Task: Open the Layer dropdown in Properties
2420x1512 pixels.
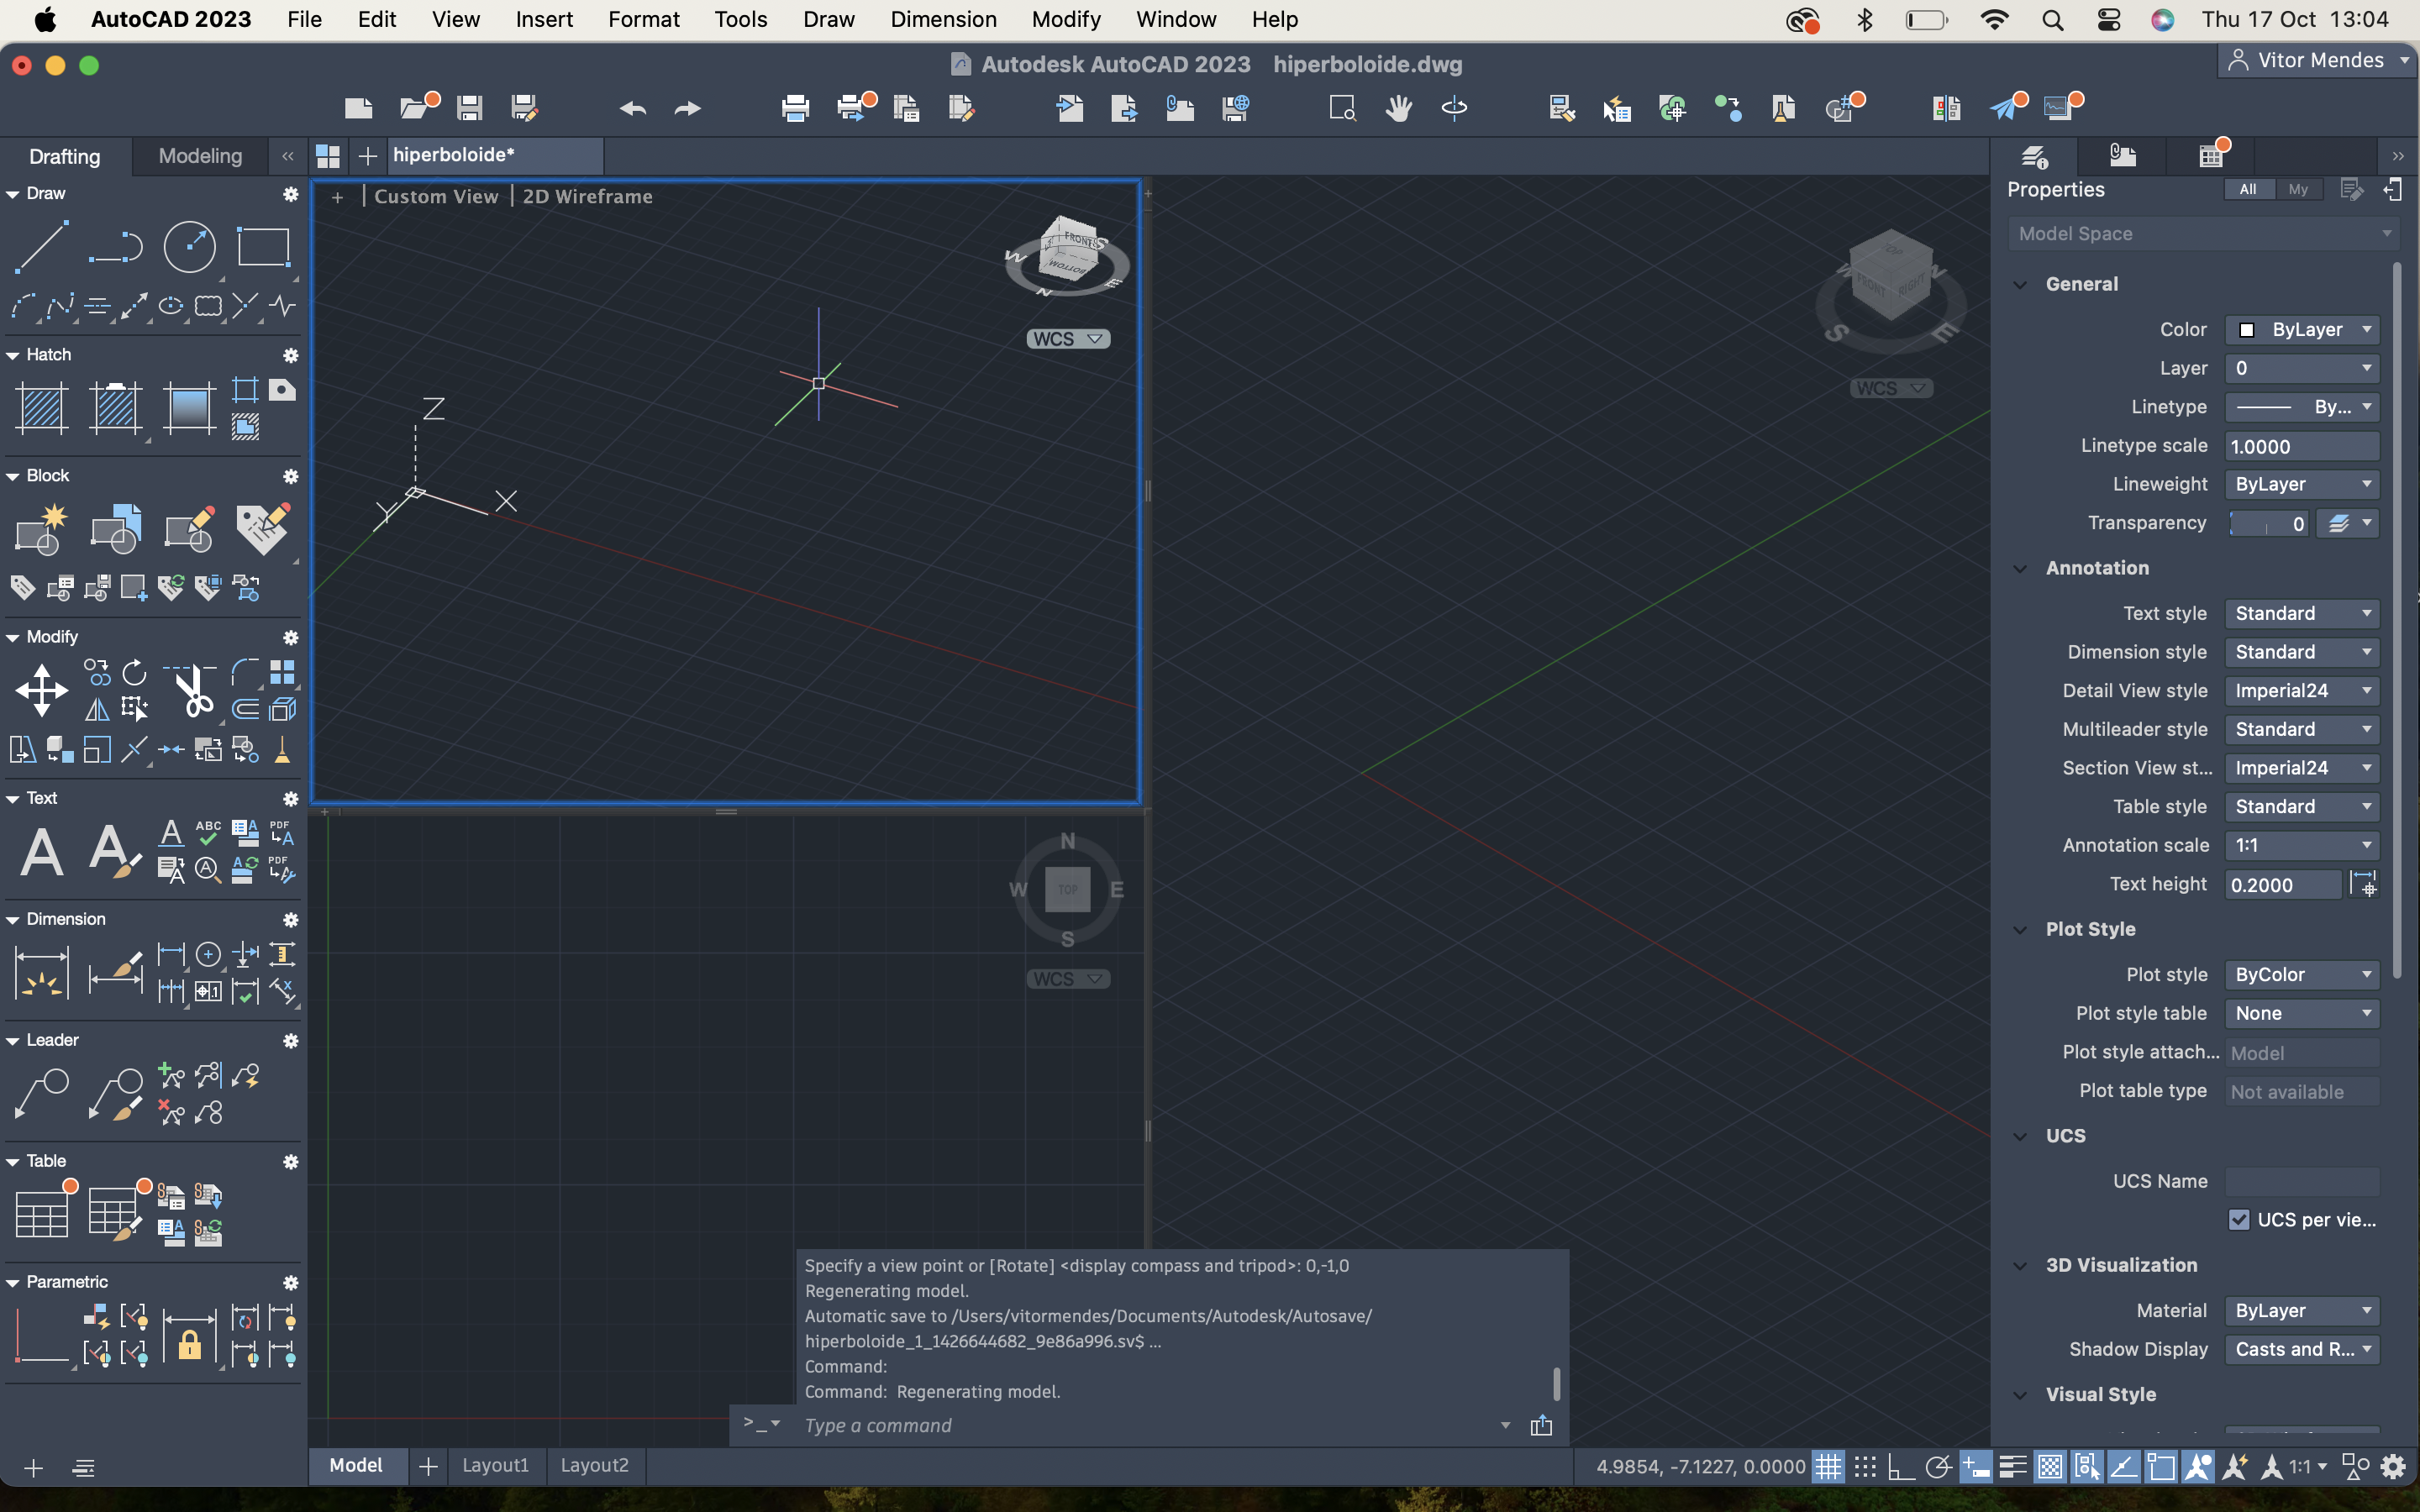Action: pos(2301,368)
